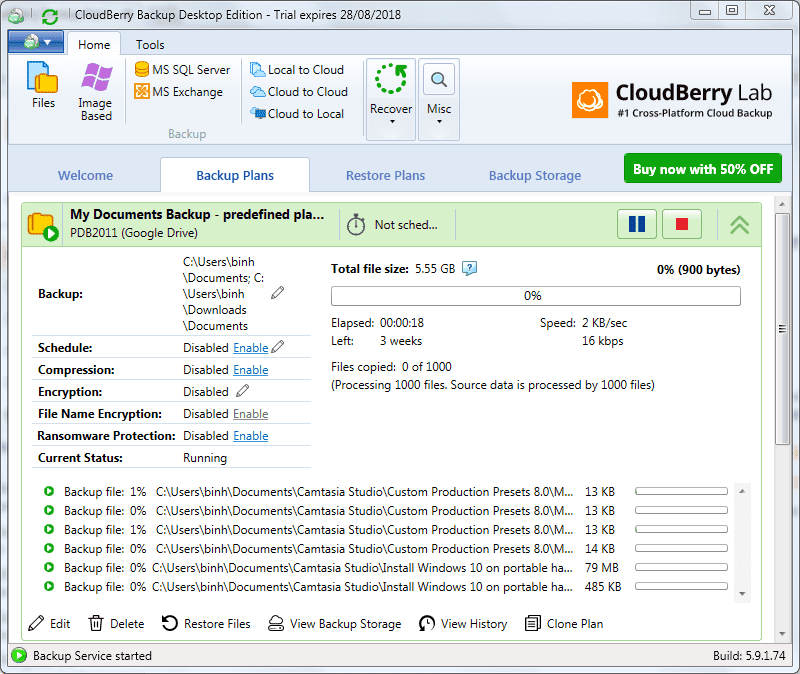800x674 pixels.
Task: Click the Current Status Running value
Action: click(x=205, y=458)
